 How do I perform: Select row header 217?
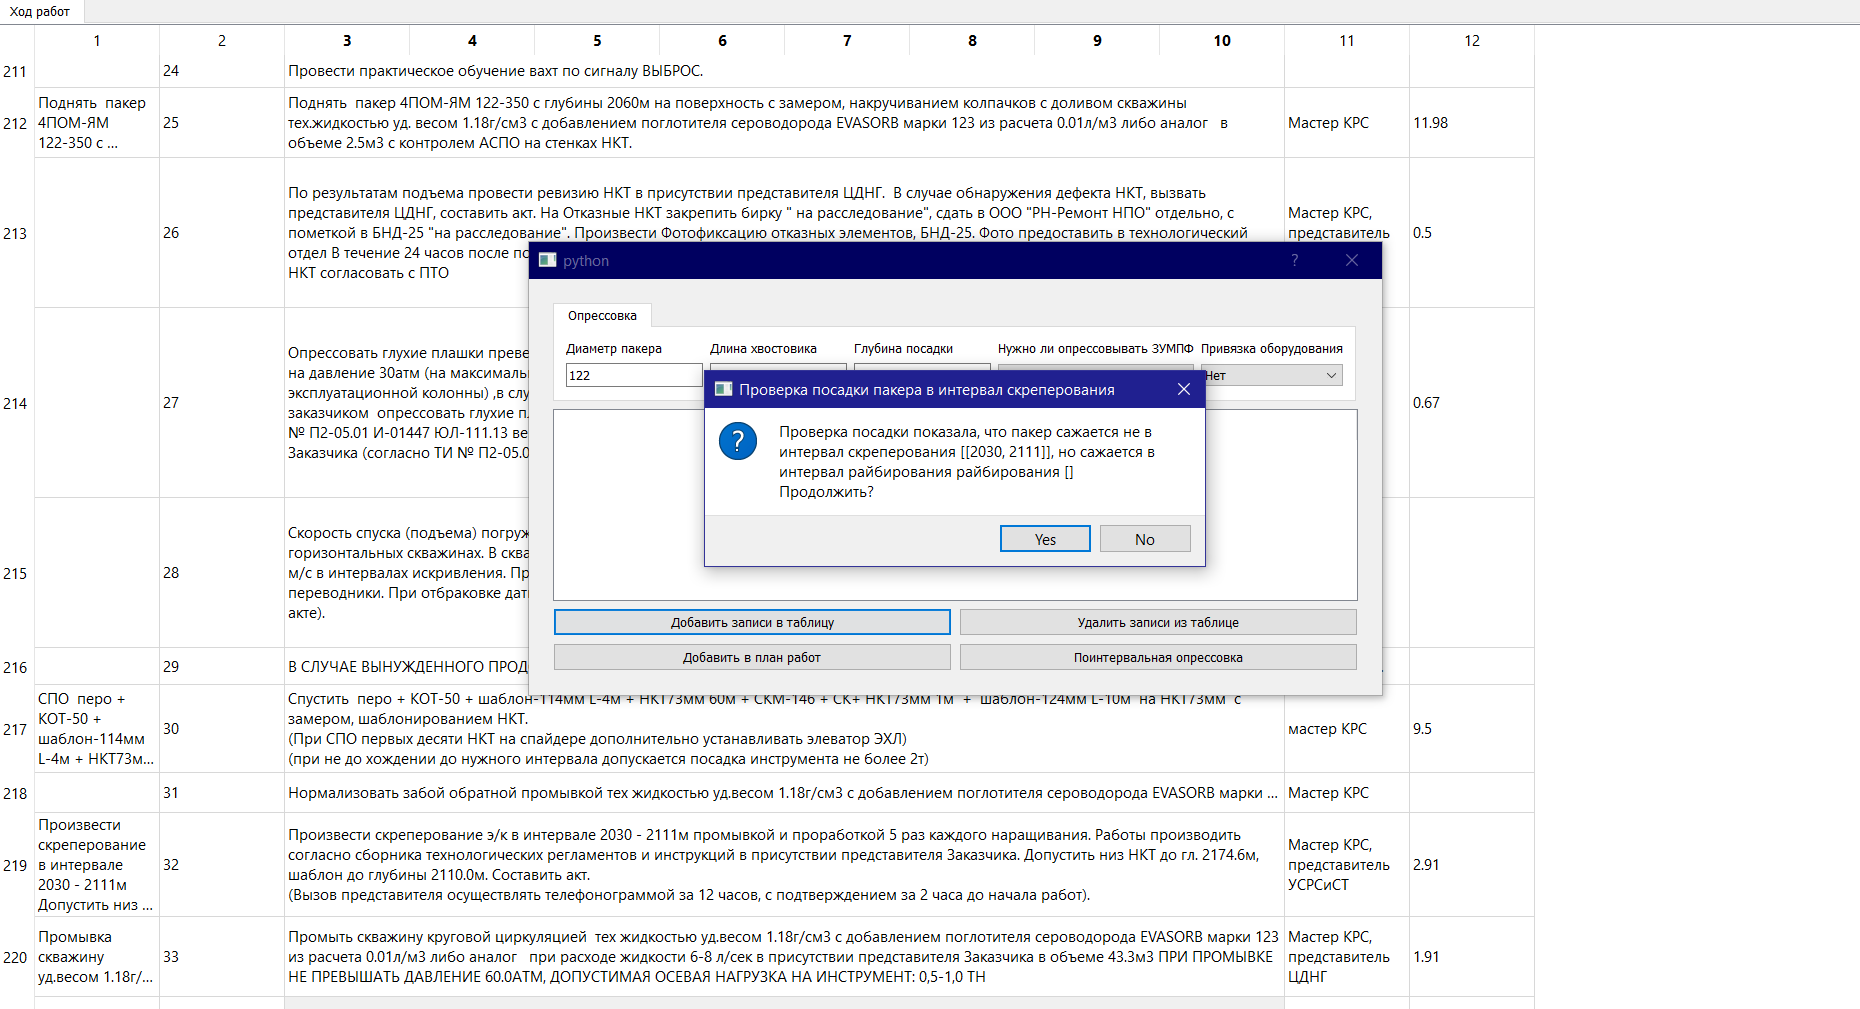pyautogui.click(x=16, y=729)
